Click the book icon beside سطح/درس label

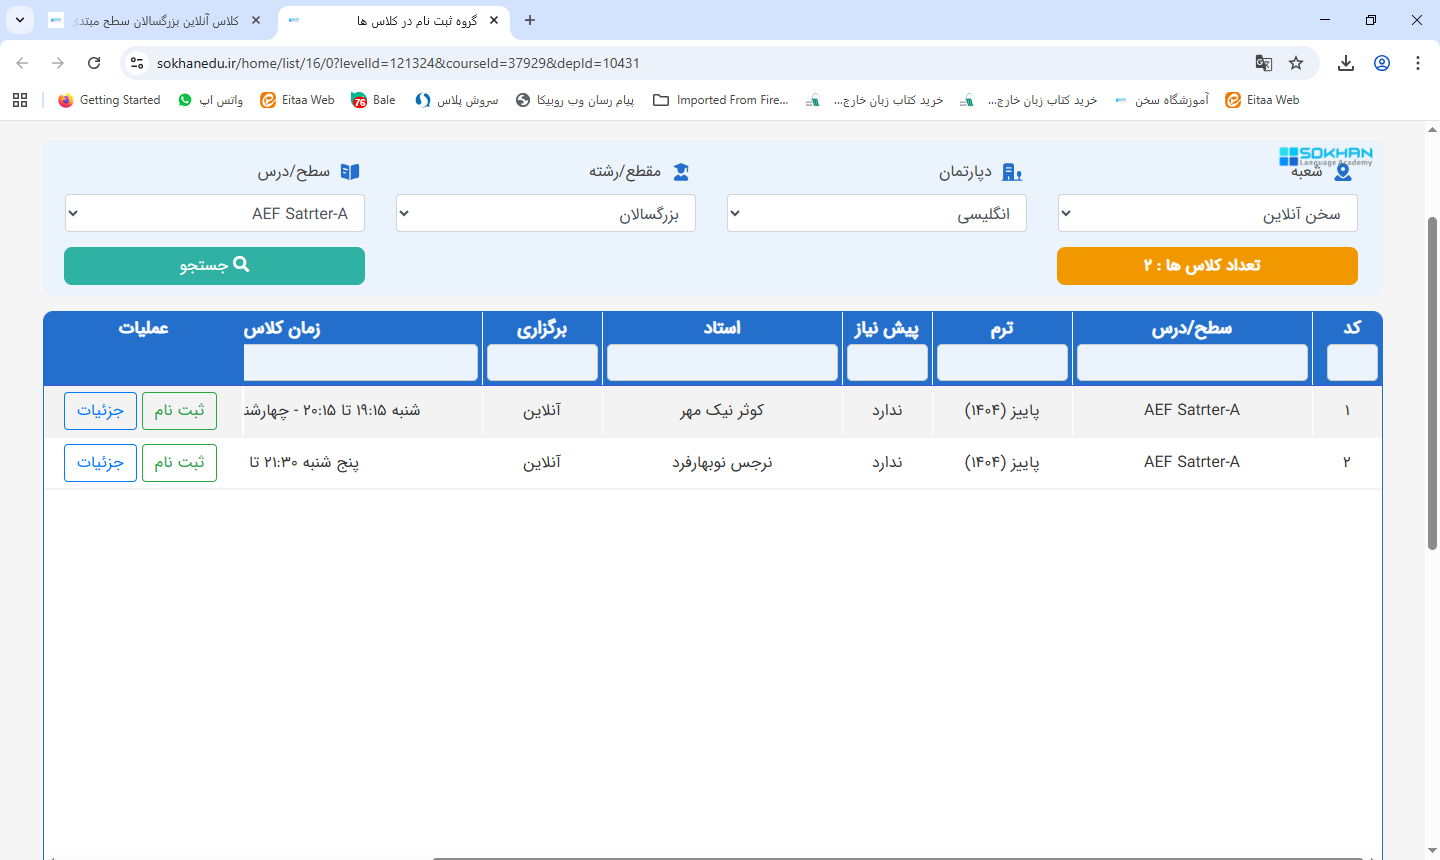(x=349, y=171)
